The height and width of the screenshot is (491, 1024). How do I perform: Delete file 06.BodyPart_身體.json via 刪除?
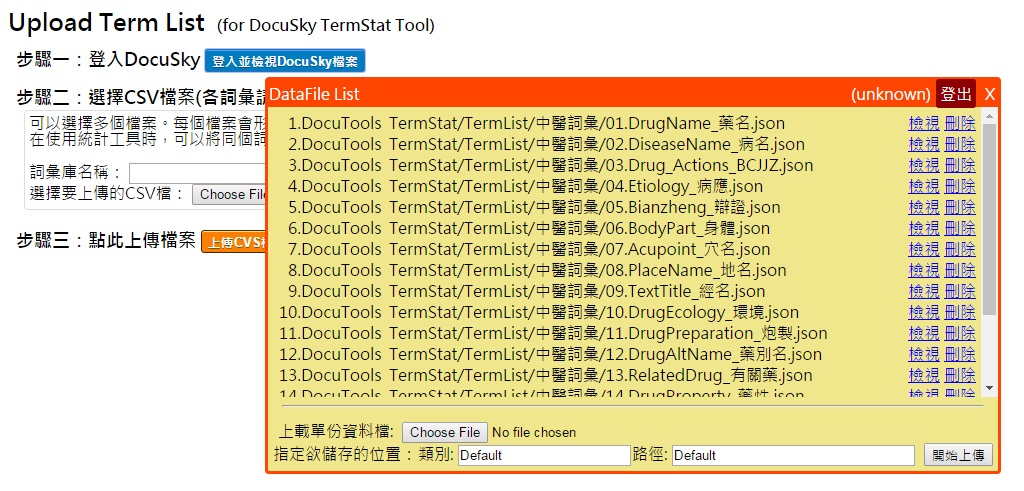click(960, 229)
